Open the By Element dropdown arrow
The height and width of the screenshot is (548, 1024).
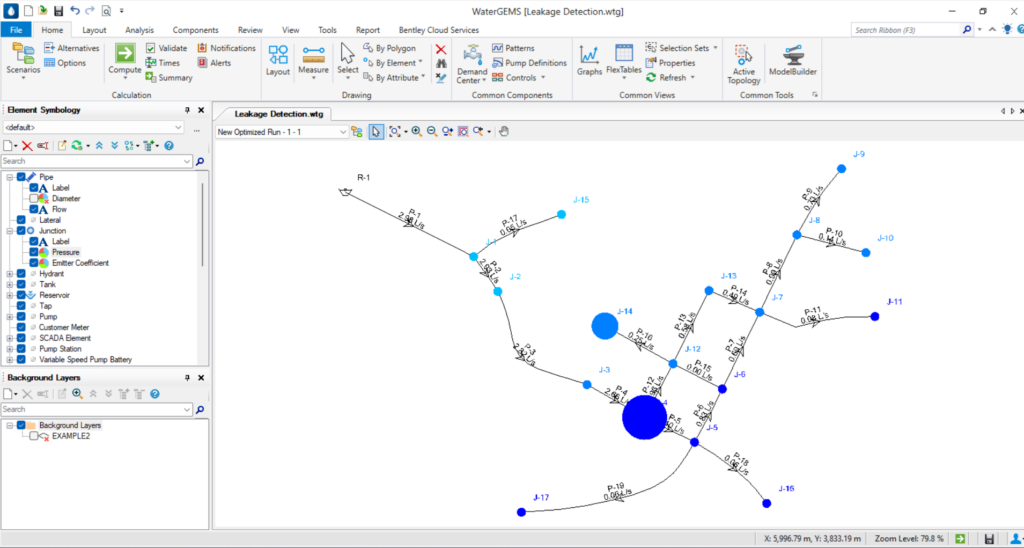[421, 63]
